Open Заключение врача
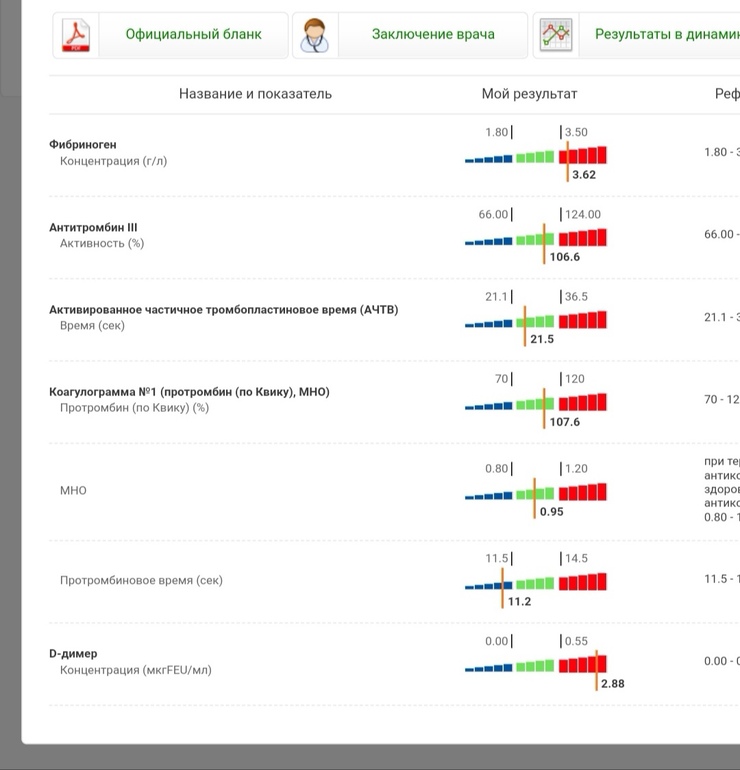 (432, 35)
